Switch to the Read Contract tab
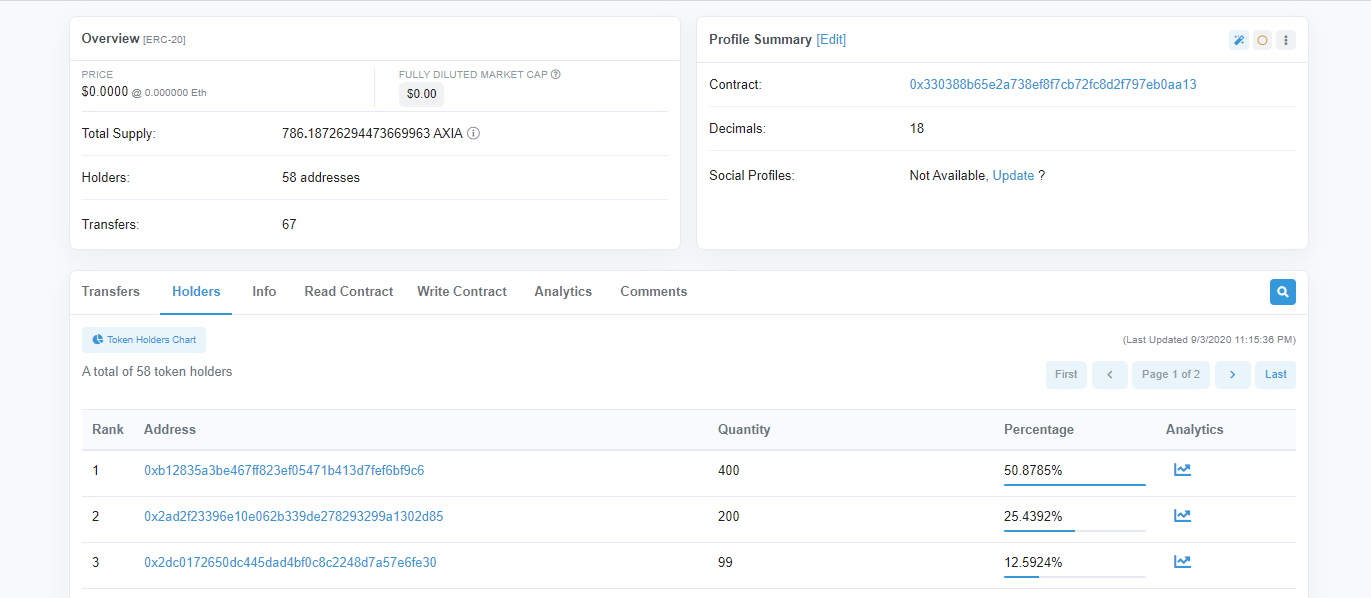 [x=349, y=292]
